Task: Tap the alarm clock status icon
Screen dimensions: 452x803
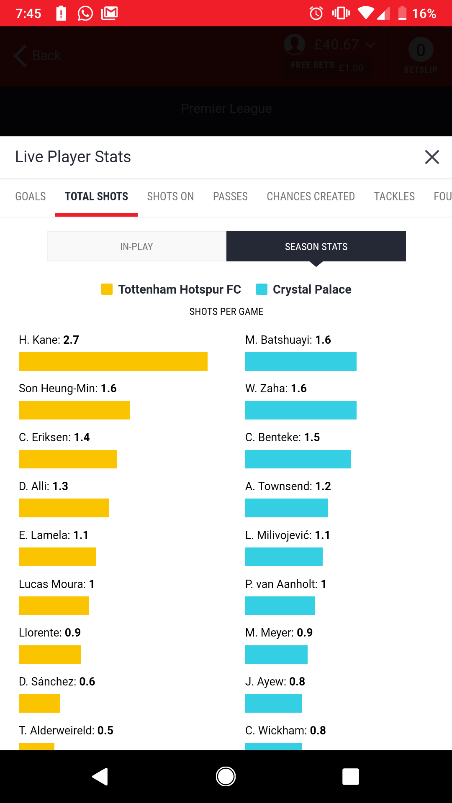Action: tap(316, 13)
